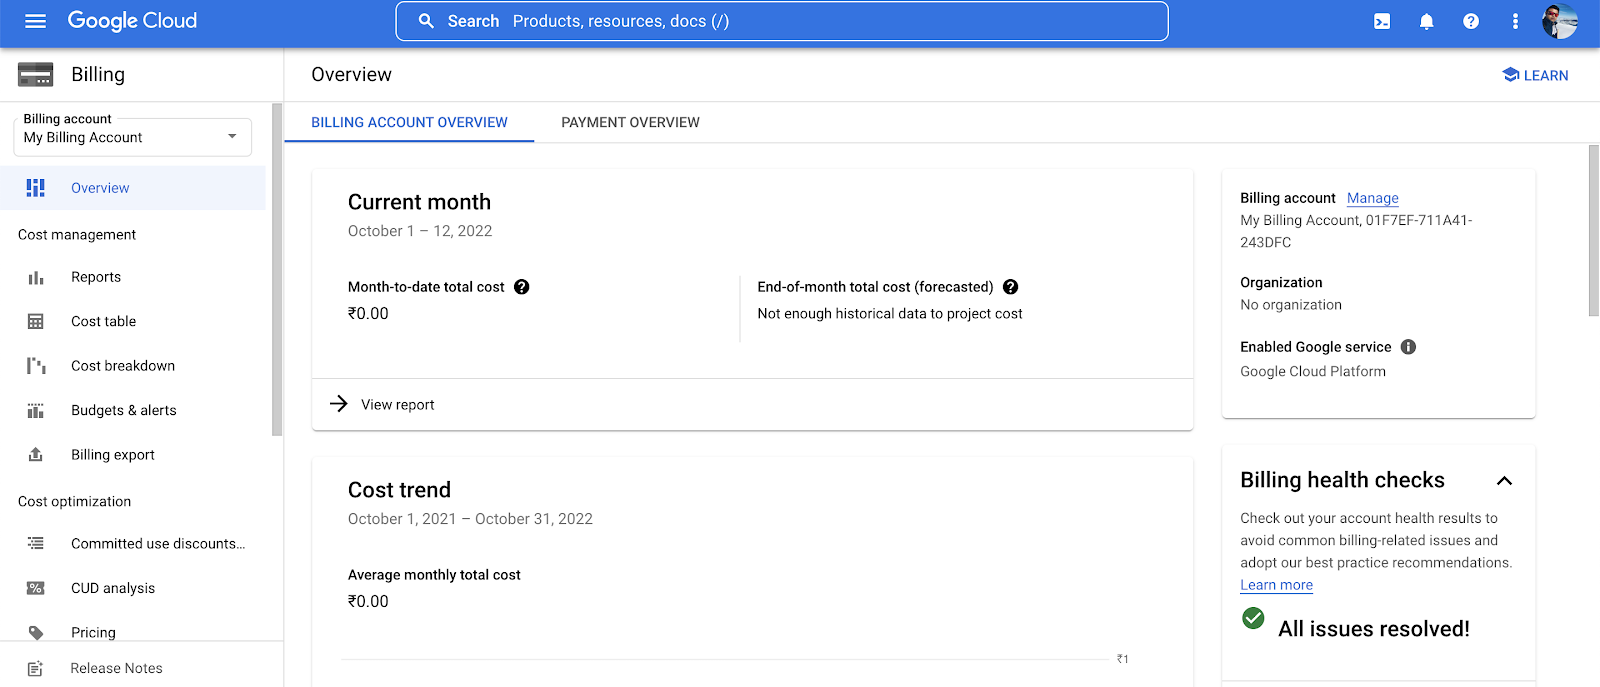Click the LEARN button
The width and height of the screenshot is (1600, 687).
tap(1535, 75)
